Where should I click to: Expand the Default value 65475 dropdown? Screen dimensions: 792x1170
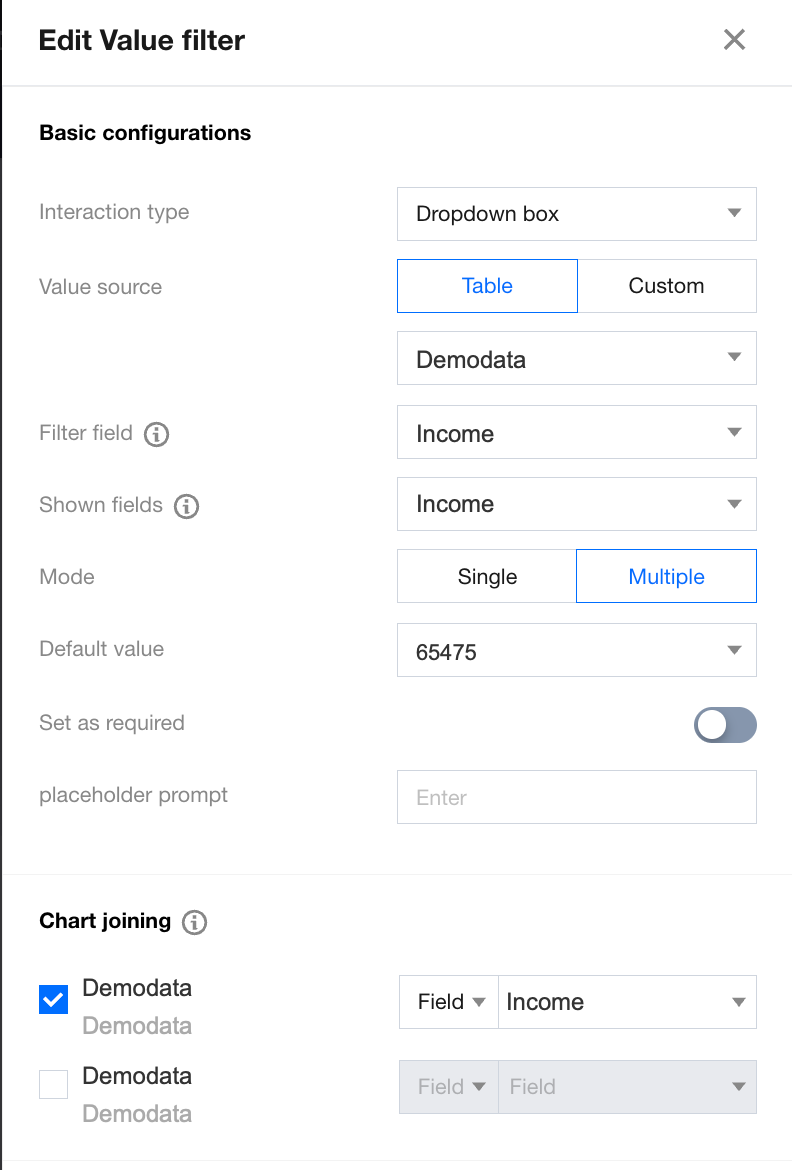[576, 650]
